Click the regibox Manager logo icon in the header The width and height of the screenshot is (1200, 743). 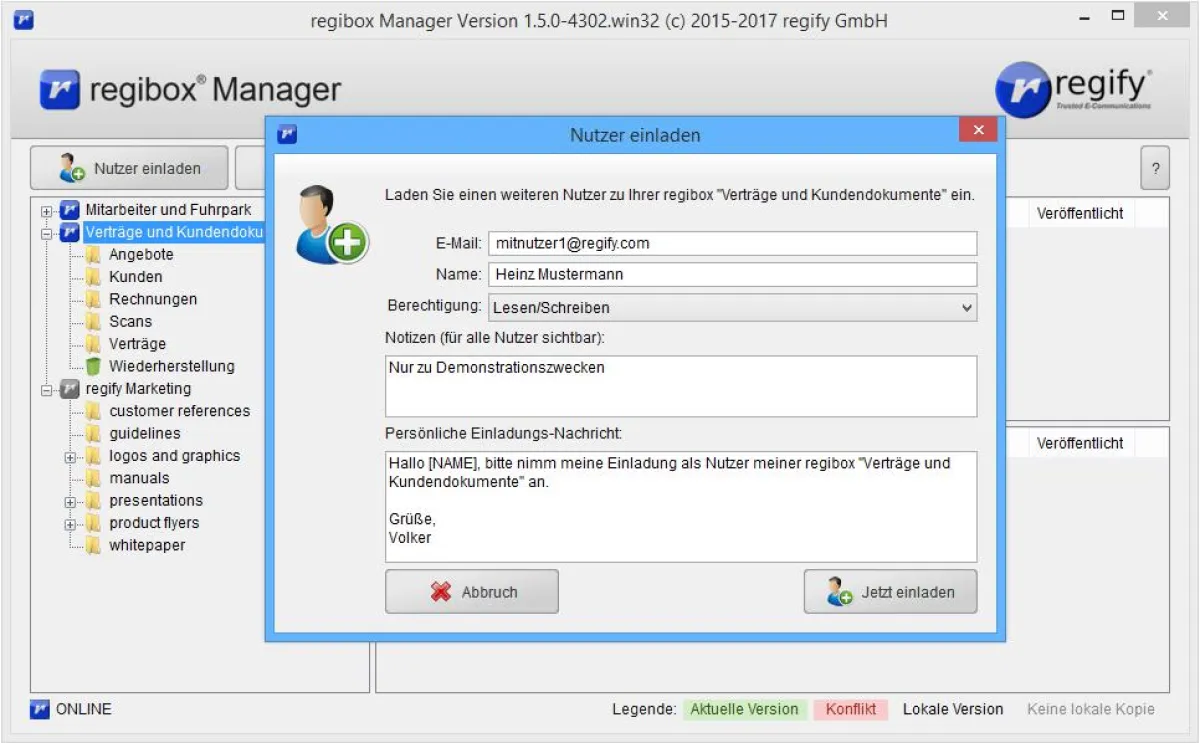tap(61, 89)
